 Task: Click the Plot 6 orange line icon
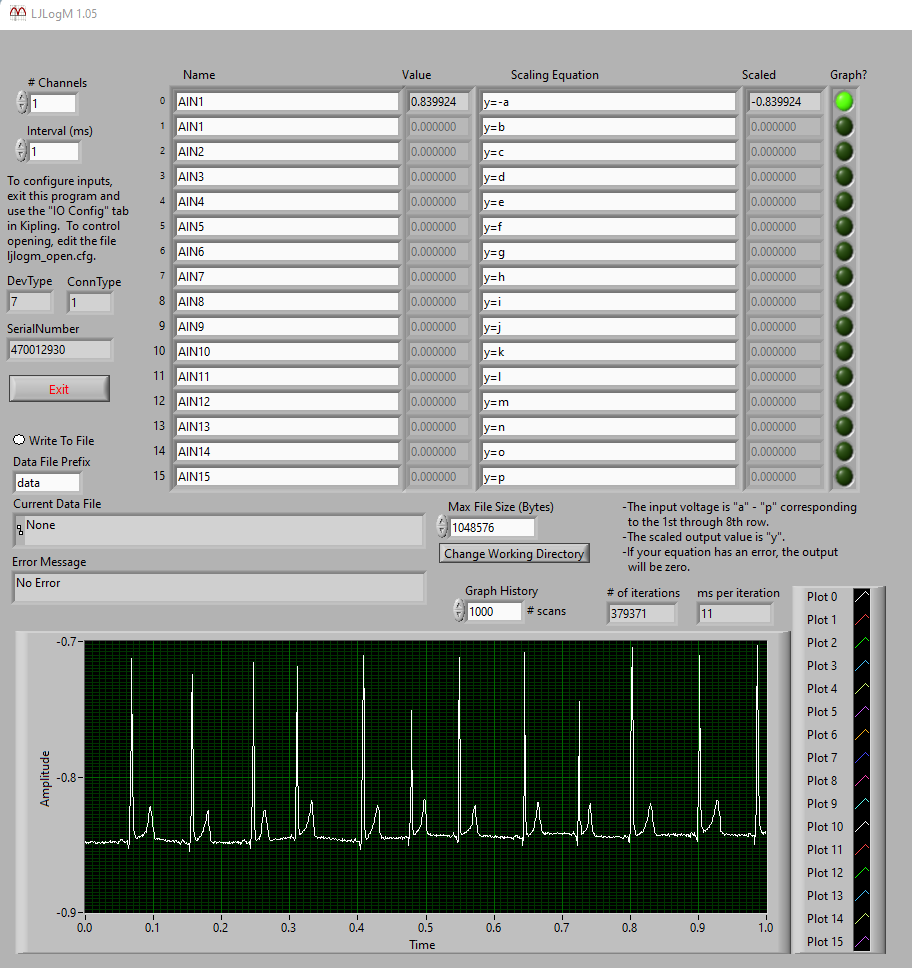point(863,735)
